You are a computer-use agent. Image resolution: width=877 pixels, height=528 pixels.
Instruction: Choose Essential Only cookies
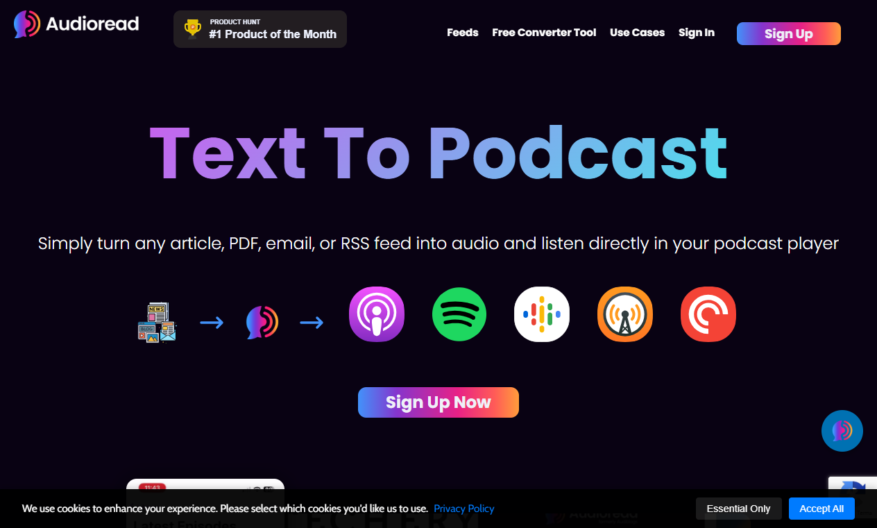pos(738,508)
